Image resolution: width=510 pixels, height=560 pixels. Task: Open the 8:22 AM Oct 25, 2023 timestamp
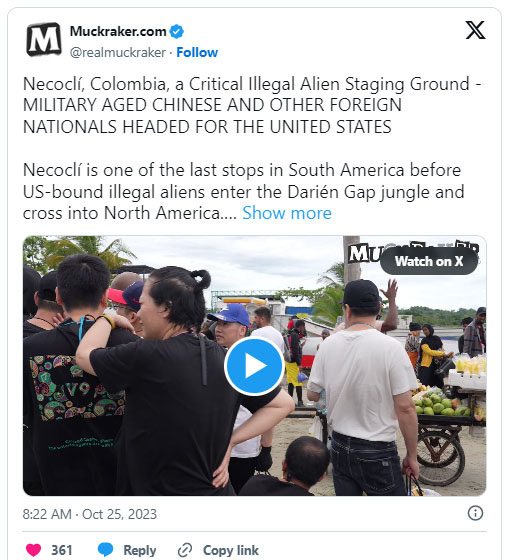point(90,514)
